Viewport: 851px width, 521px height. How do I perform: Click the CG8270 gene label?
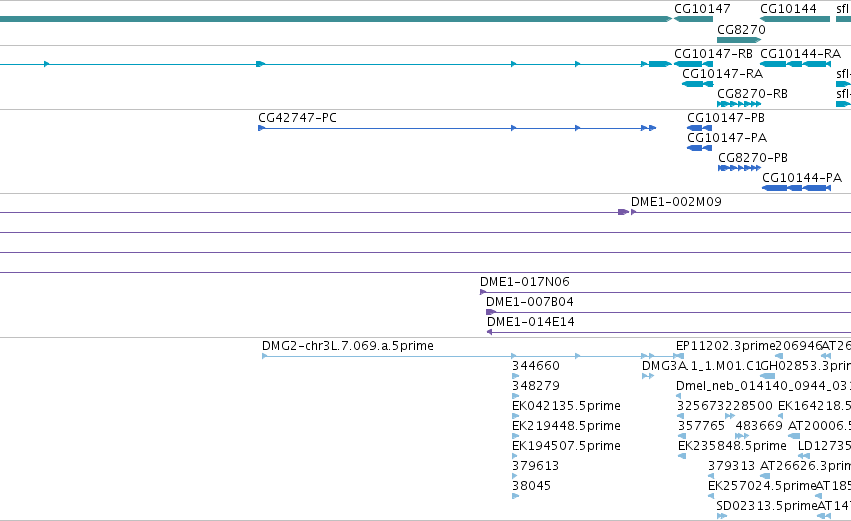click(x=741, y=29)
